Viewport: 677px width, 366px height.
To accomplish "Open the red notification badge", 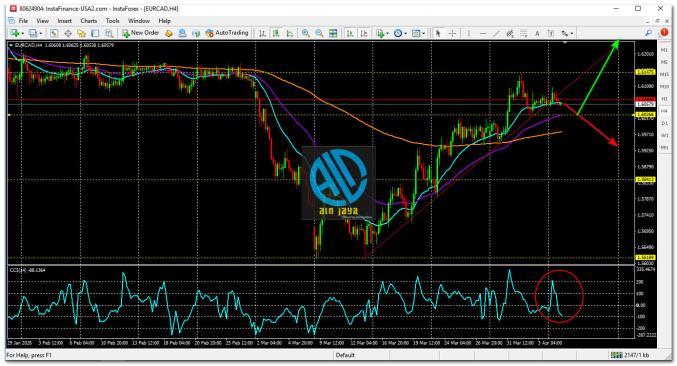I will [664, 33].
